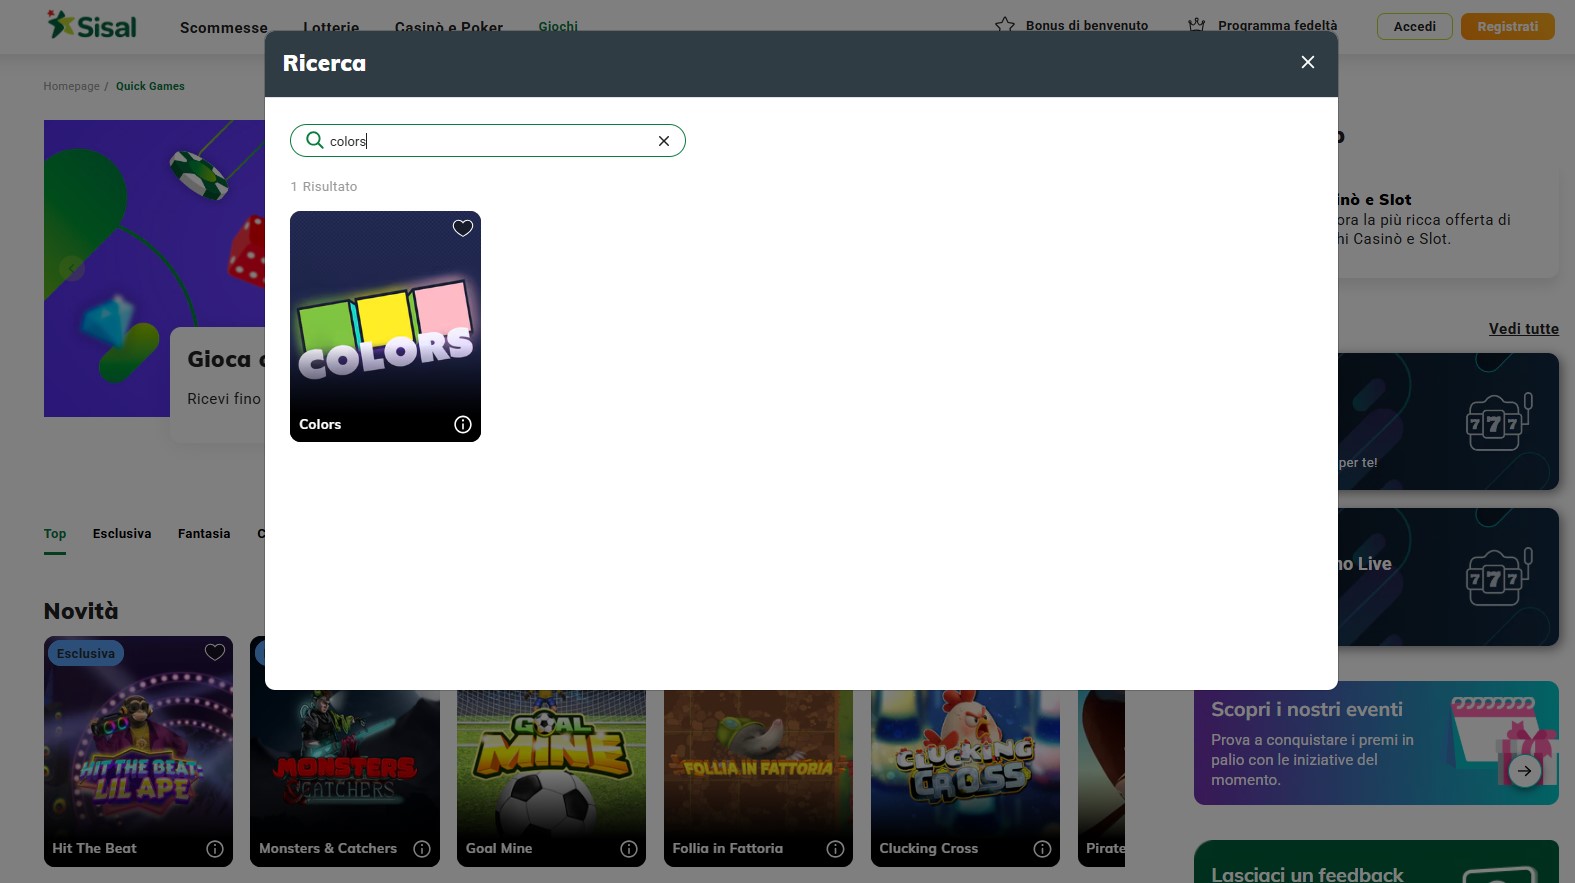Show Clucking Cross game info
Viewport: 1575px width, 883px height.
[1042, 849]
